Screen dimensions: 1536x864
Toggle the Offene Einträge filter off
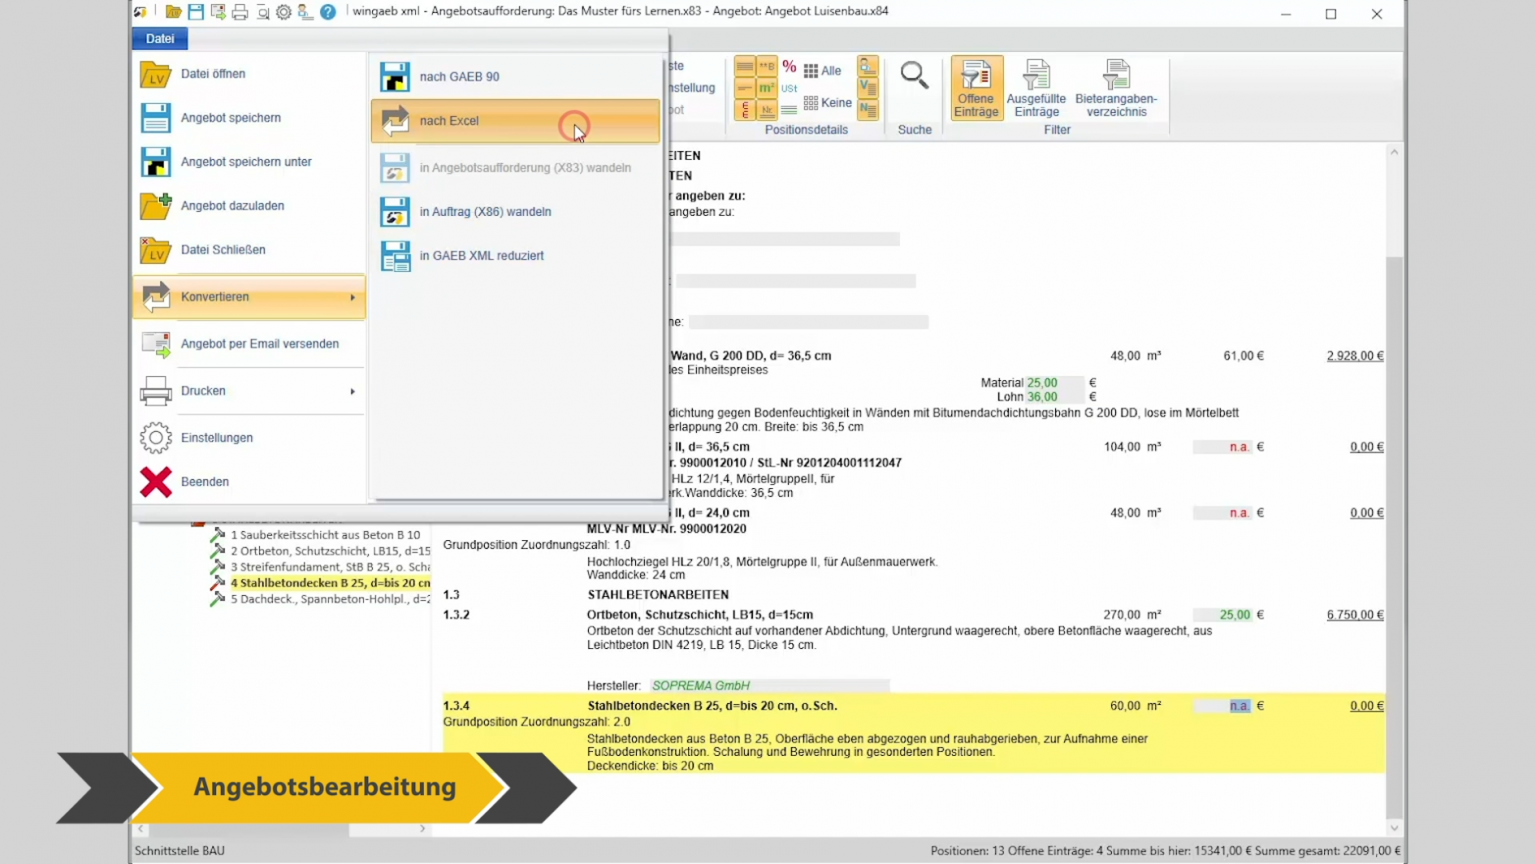click(976, 88)
